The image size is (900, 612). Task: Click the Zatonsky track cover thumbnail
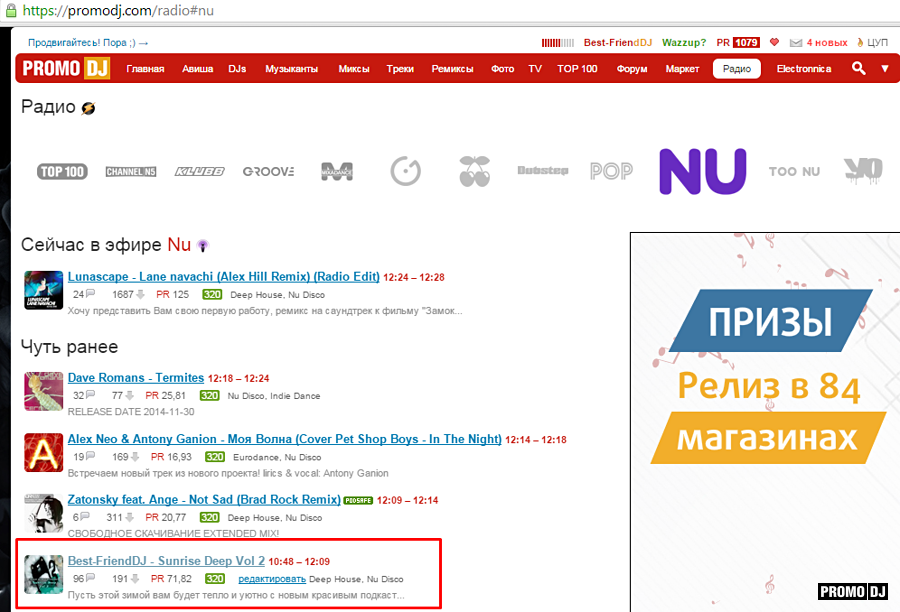click(43, 512)
